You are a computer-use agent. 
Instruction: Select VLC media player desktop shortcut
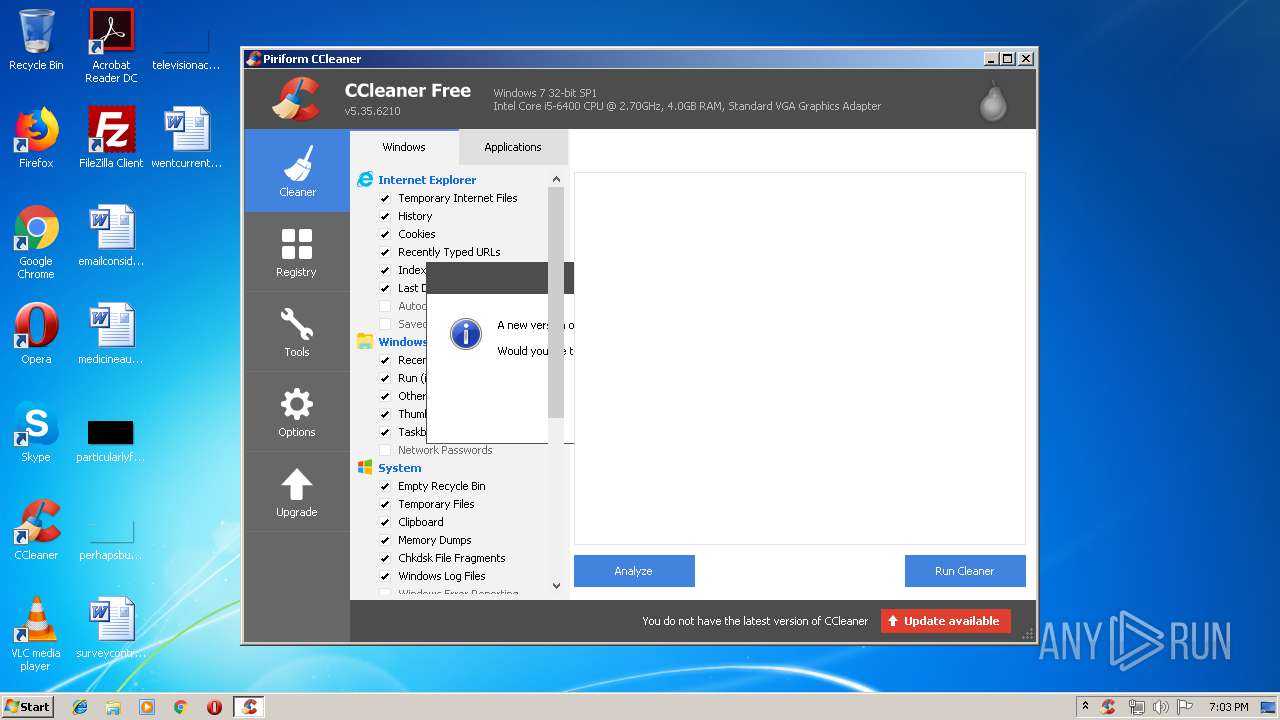coord(36,634)
